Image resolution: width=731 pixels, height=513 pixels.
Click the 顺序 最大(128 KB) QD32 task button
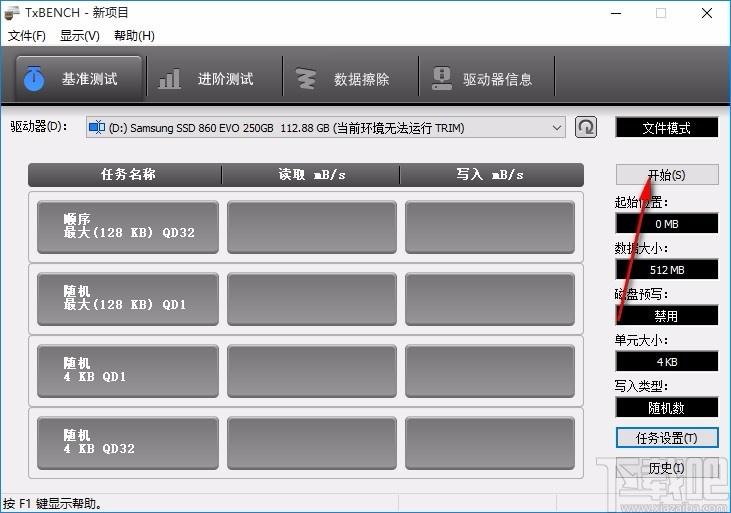click(x=128, y=227)
